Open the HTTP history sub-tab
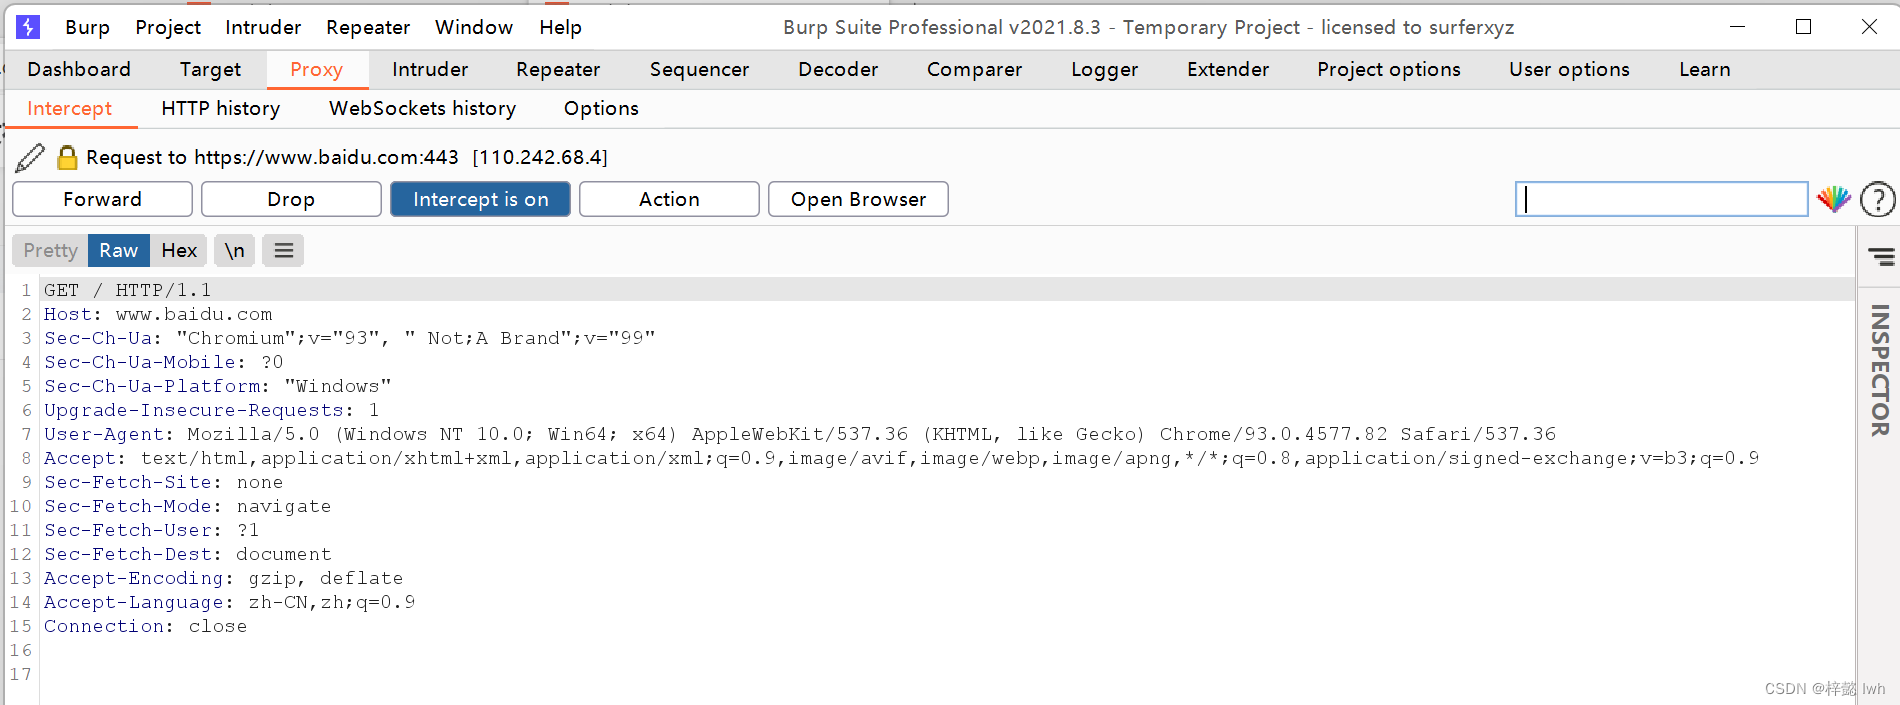 tap(221, 108)
